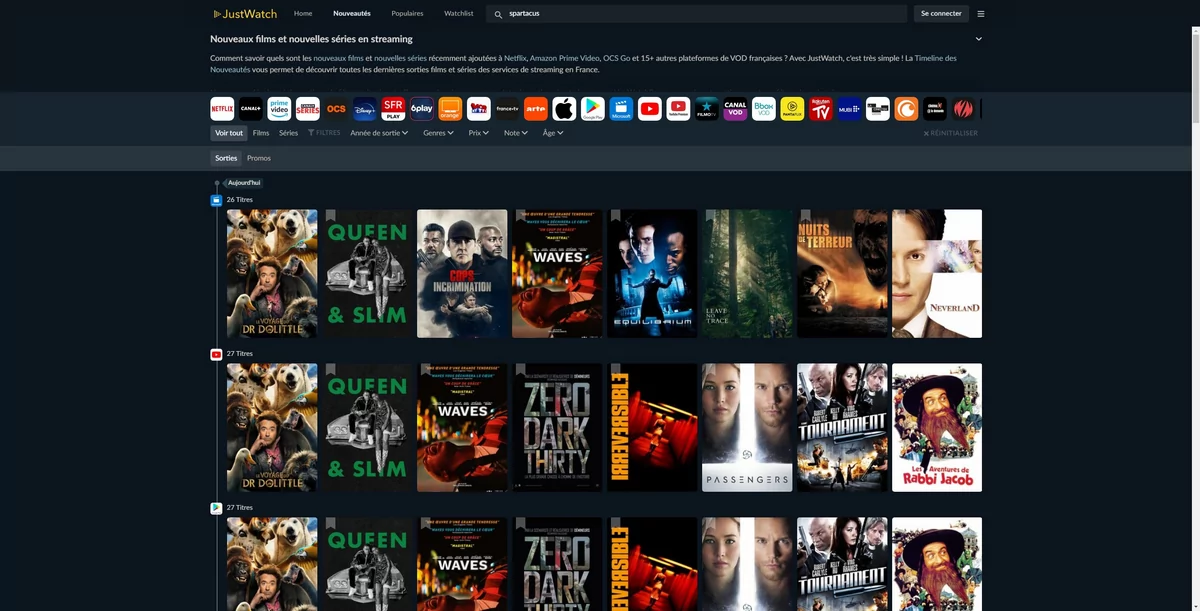Show only Films
The image size is (1200, 611).
click(x=261, y=133)
